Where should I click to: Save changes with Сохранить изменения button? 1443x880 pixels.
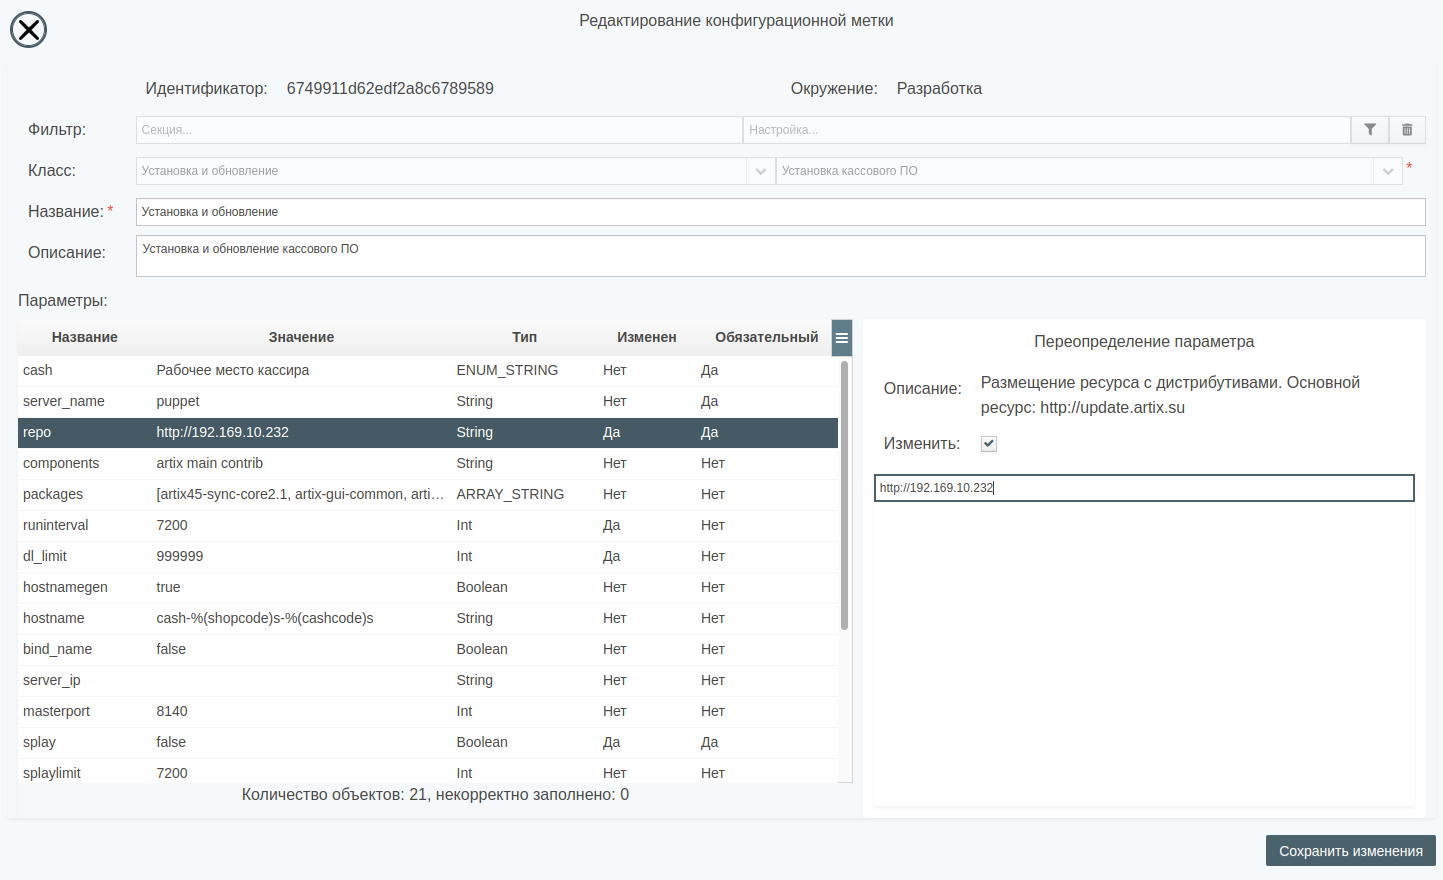point(1351,851)
